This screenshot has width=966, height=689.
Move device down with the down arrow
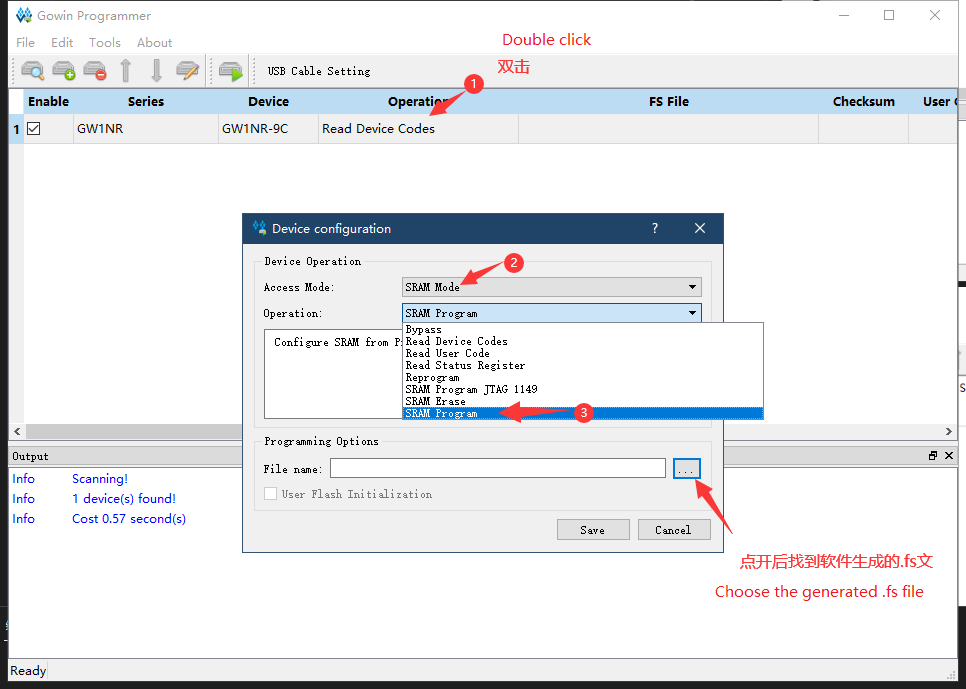[156, 71]
